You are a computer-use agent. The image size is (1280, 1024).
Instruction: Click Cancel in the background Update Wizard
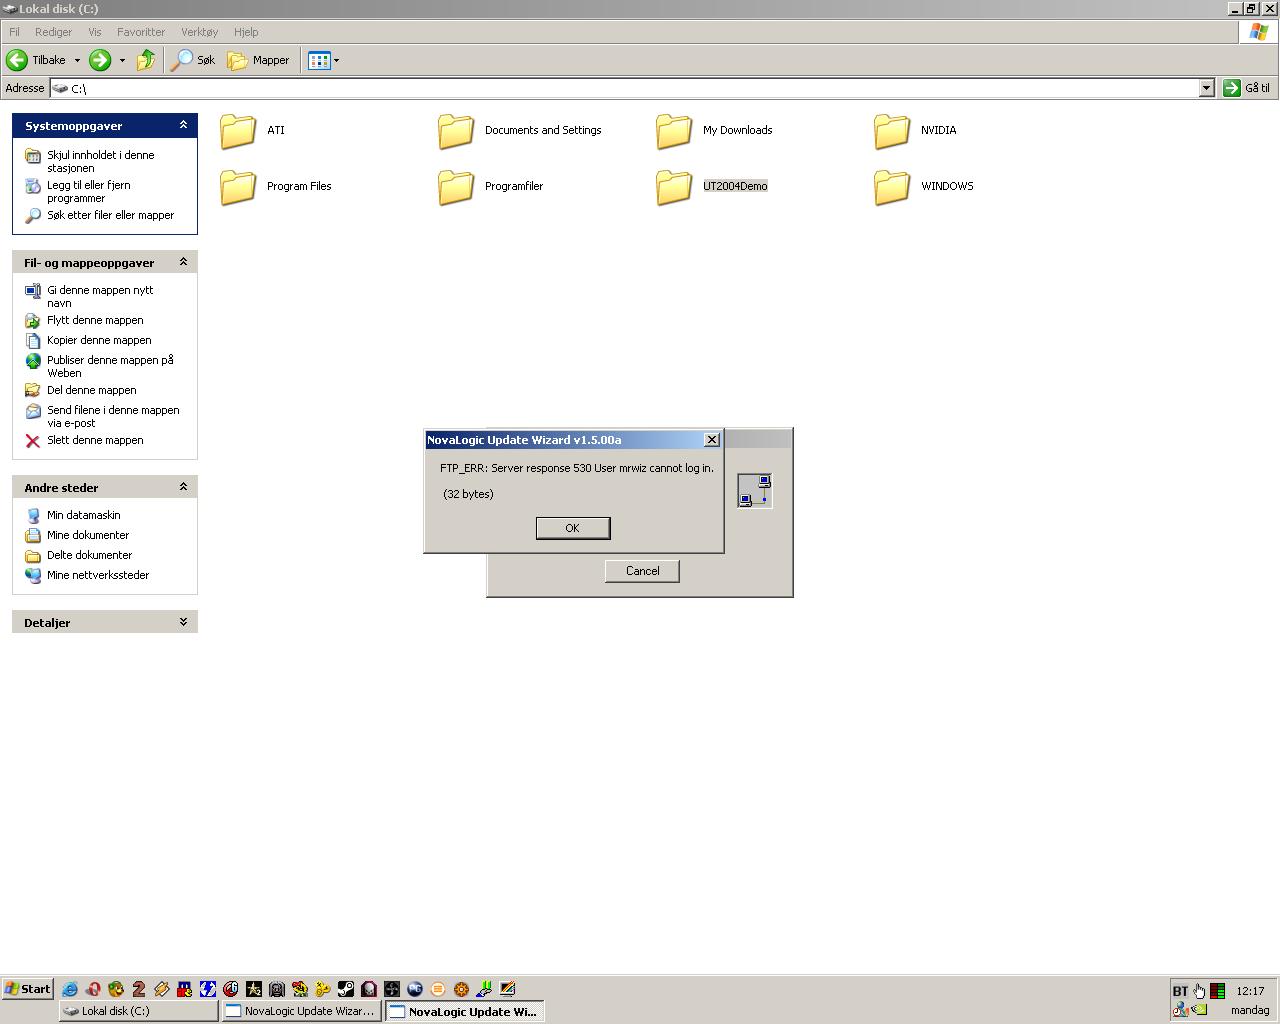click(642, 571)
